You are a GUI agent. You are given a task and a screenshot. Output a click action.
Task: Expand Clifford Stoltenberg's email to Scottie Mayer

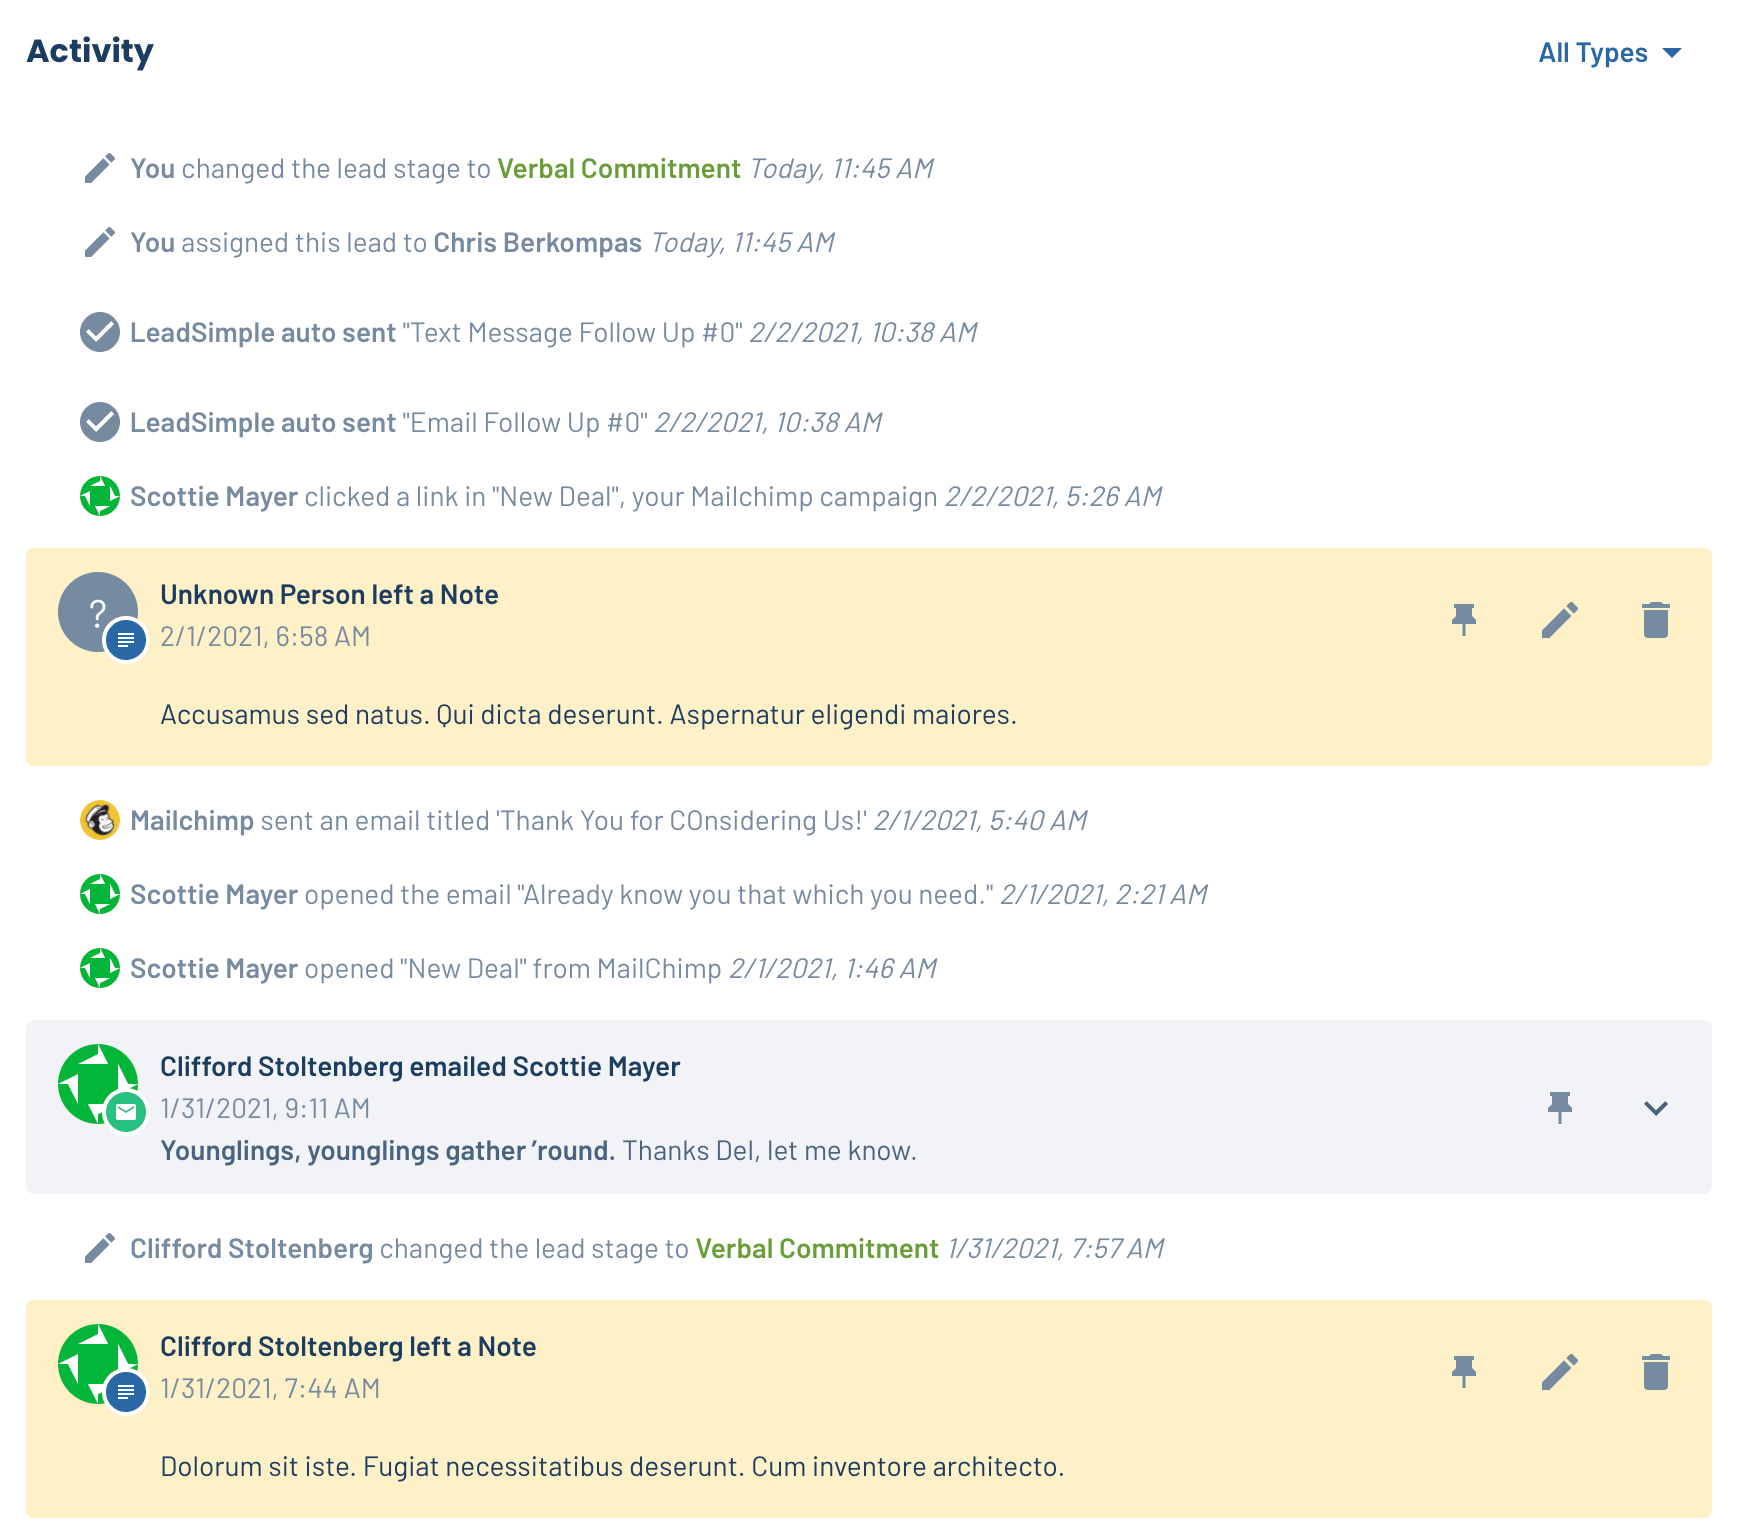coord(1656,1108)
